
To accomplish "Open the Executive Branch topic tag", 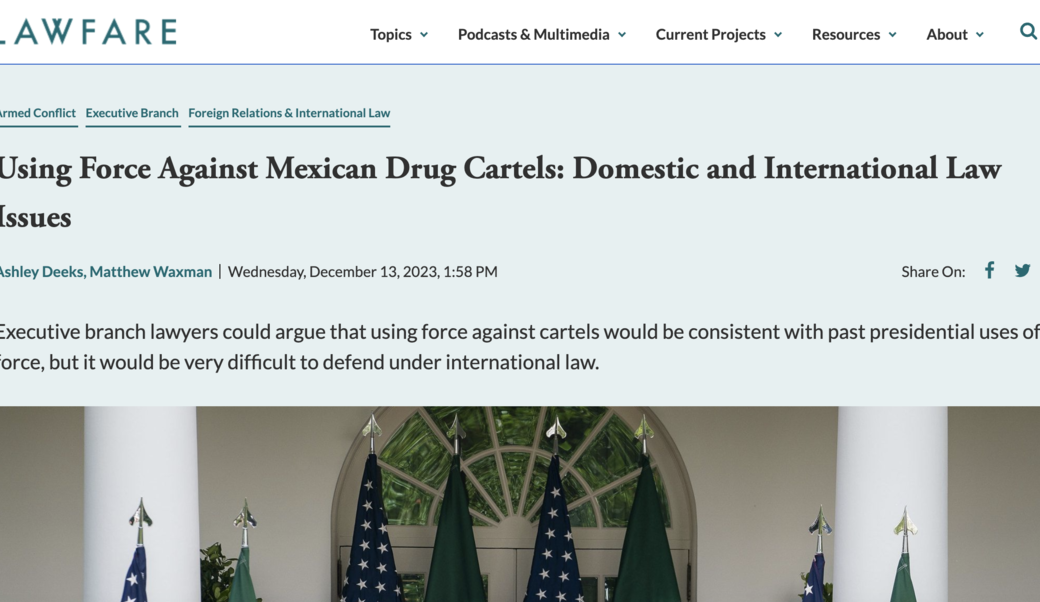I will point(132,113).
